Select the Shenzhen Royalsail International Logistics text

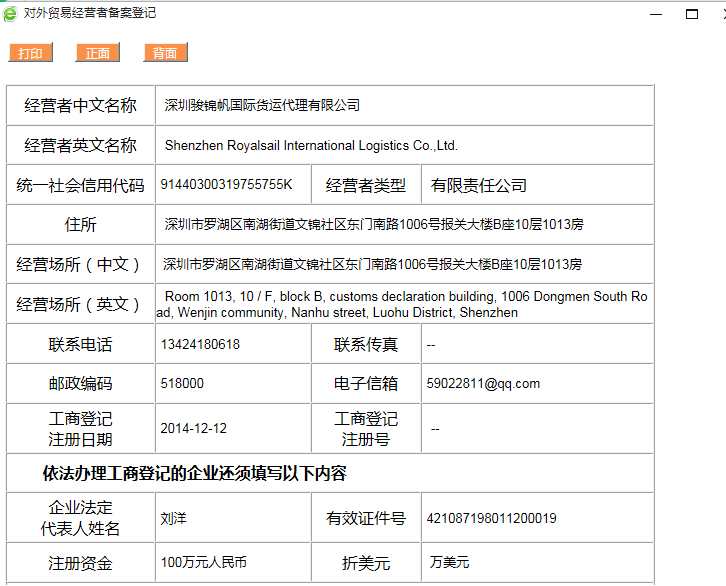[311, 145]
